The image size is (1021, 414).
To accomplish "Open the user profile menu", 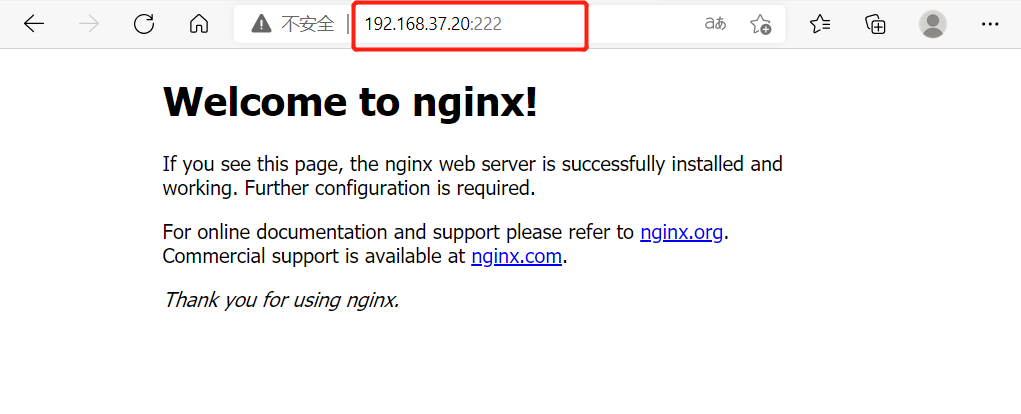I will (932, 25).
